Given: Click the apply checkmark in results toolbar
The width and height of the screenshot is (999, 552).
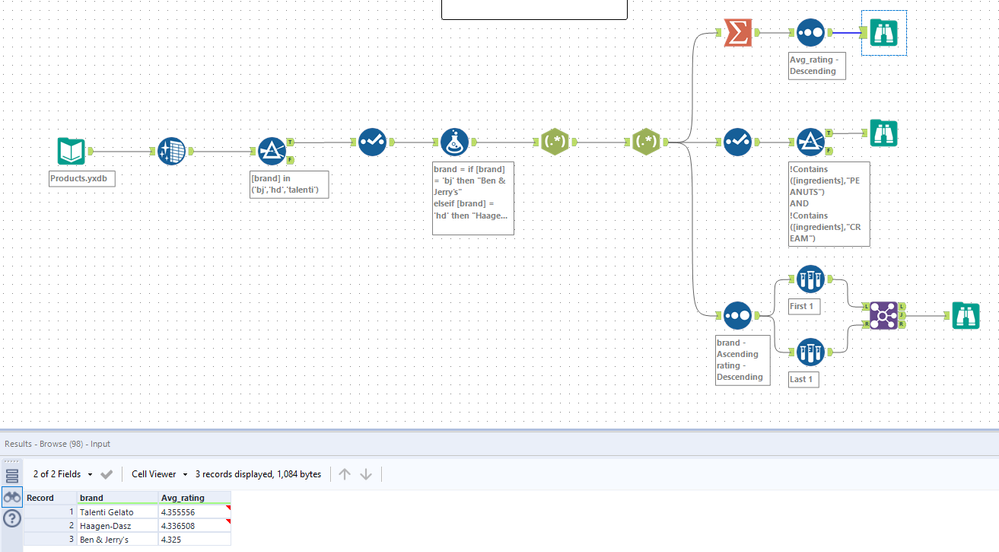Looking at the screenshot, I should click(x=106, y=474).
